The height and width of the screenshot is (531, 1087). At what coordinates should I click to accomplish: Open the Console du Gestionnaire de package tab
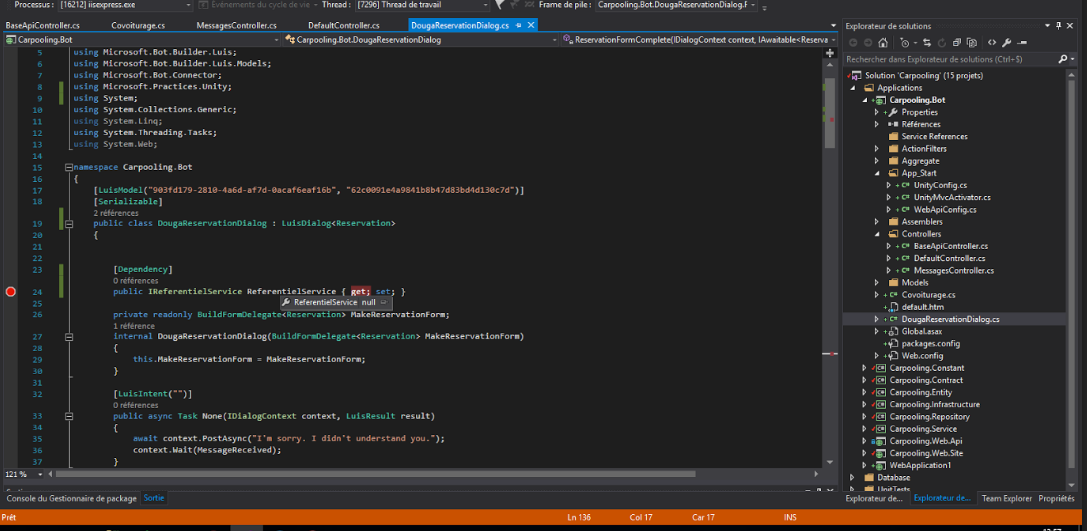pos(71,498)
